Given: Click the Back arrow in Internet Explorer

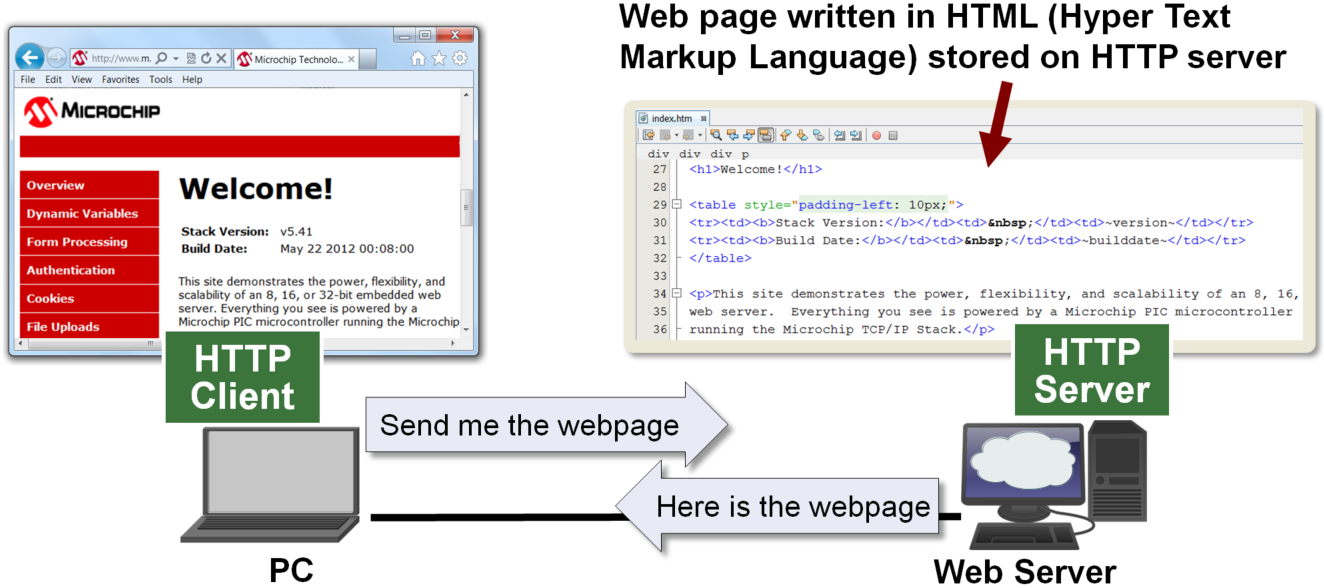Looking at the screenshot, I should [x=31, y=56].
